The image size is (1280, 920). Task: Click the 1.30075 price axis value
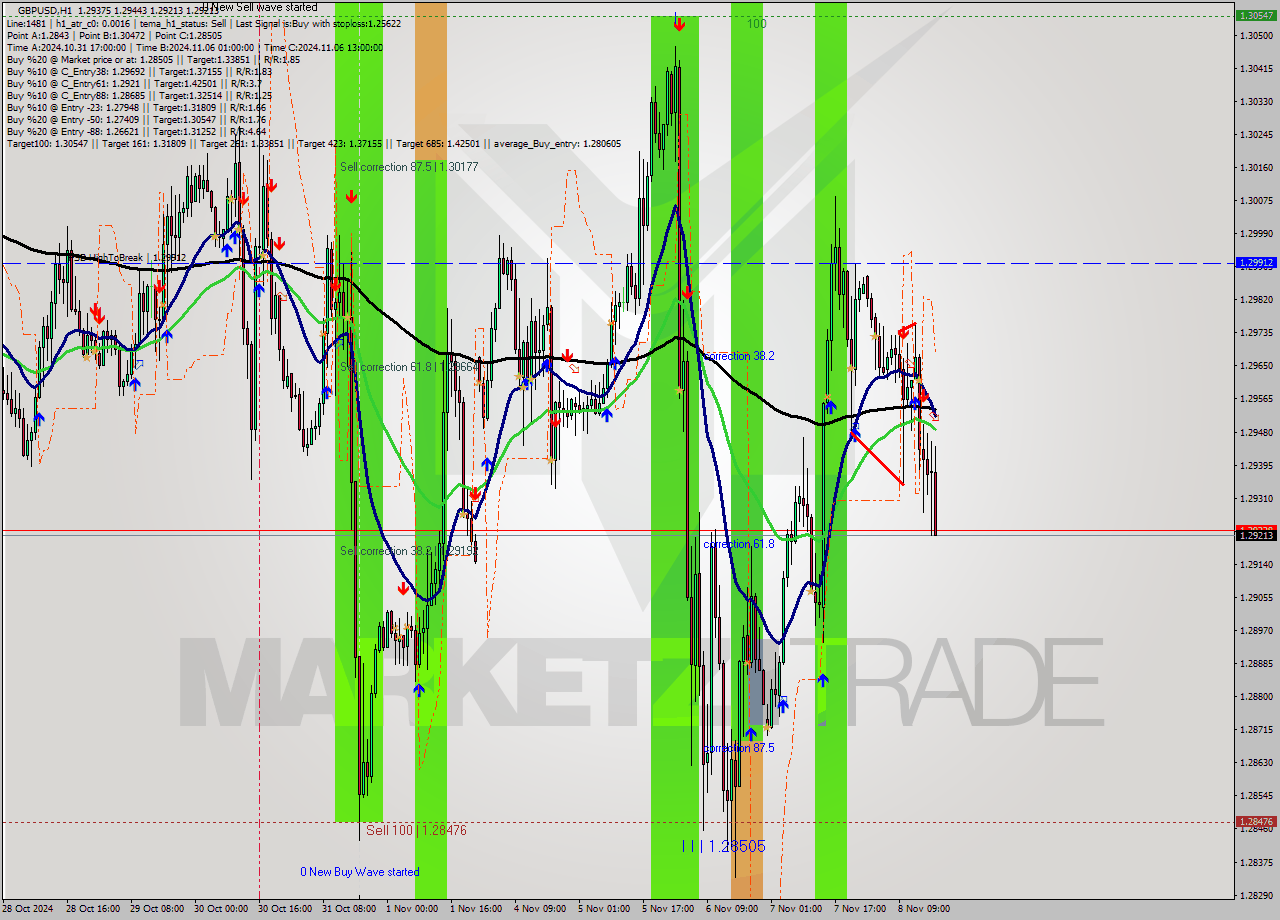[1256, 200]
